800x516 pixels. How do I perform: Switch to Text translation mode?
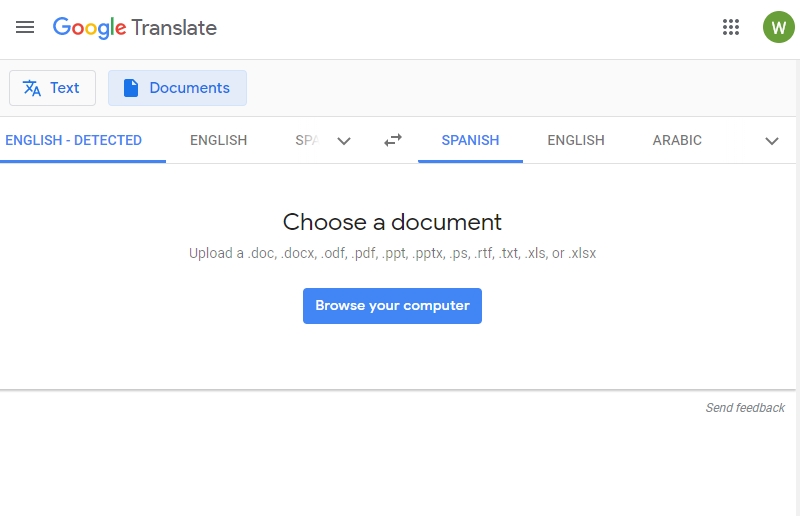pos(52,88)
